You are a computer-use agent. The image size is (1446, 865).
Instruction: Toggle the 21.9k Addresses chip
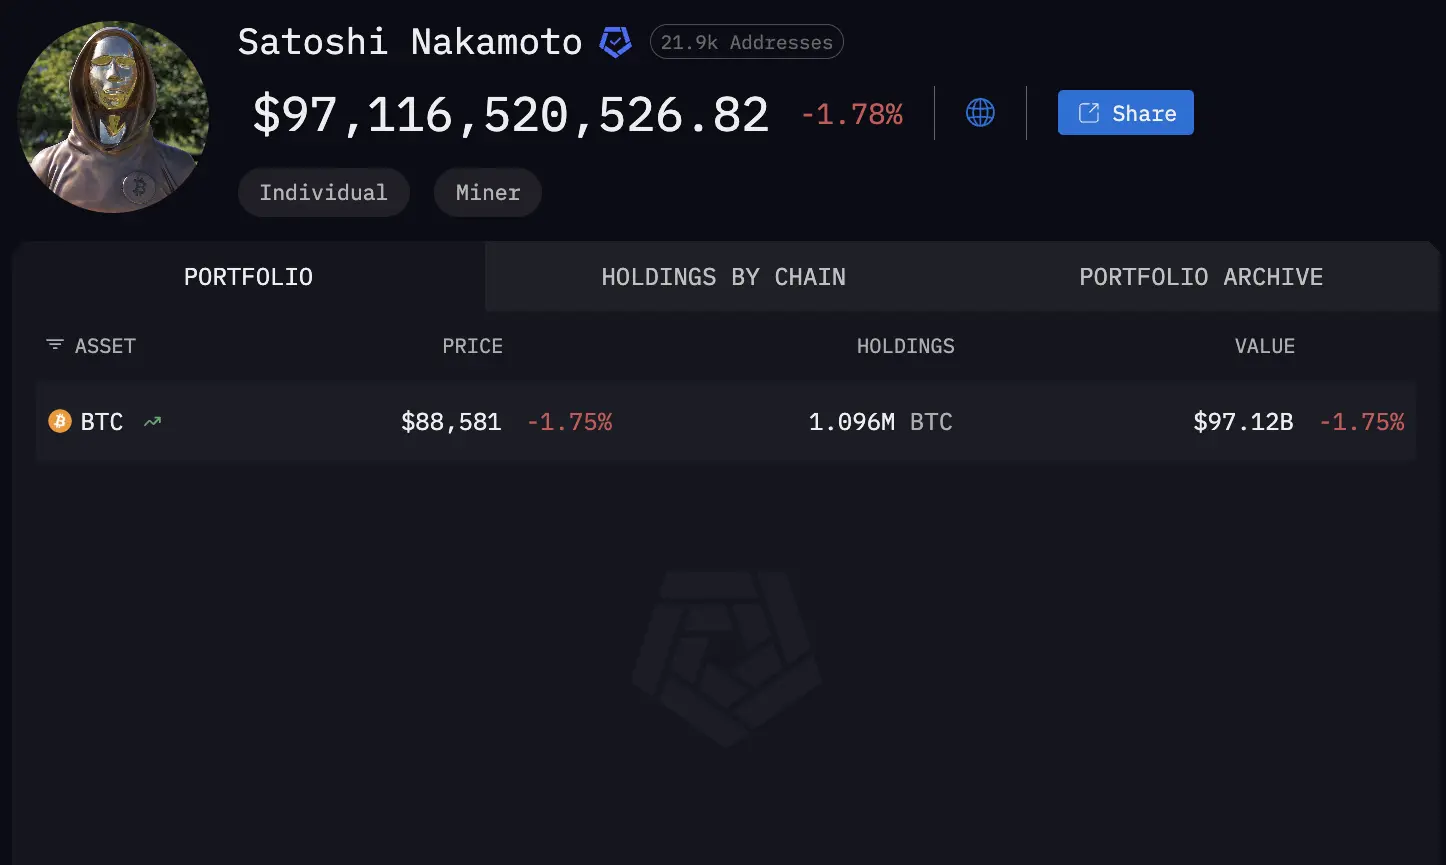click(x=746, y=42)
